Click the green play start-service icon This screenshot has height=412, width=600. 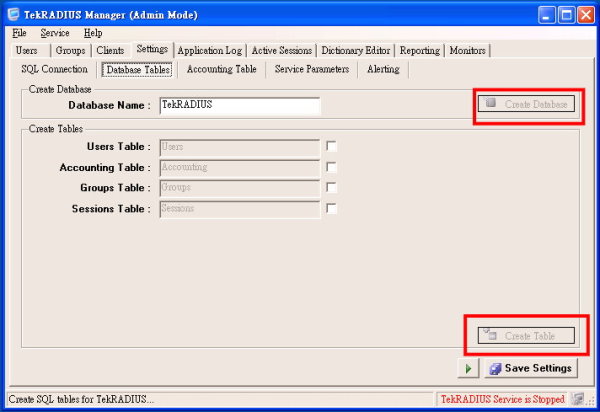click(468, 368)
